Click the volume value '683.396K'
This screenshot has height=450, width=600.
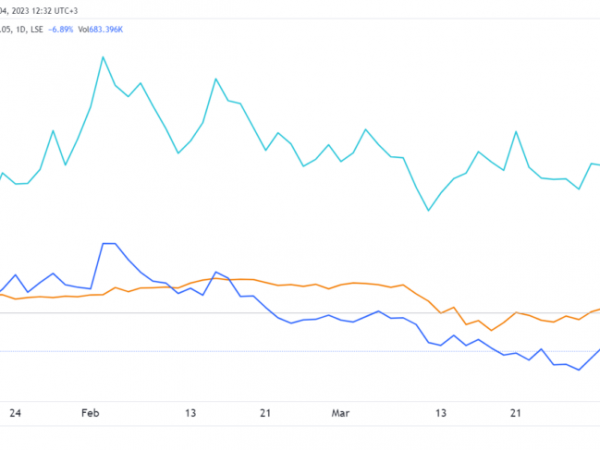pos(106,29)
